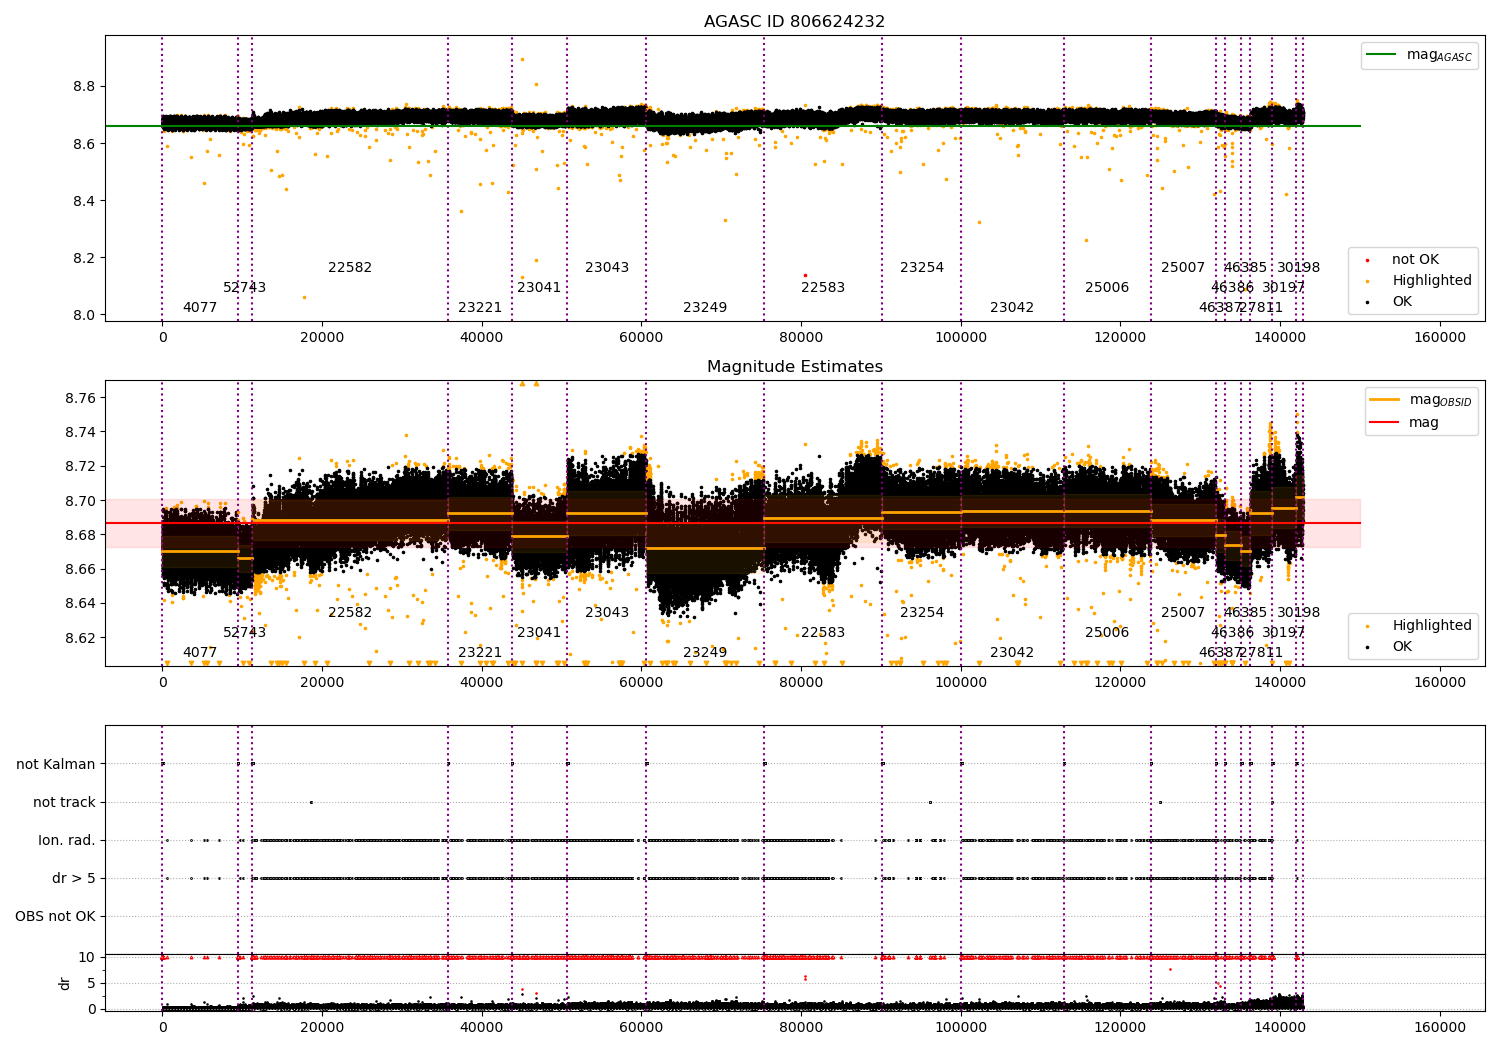
Task: Select the red 'mag' legend entry
Action: coord(1404,422)
